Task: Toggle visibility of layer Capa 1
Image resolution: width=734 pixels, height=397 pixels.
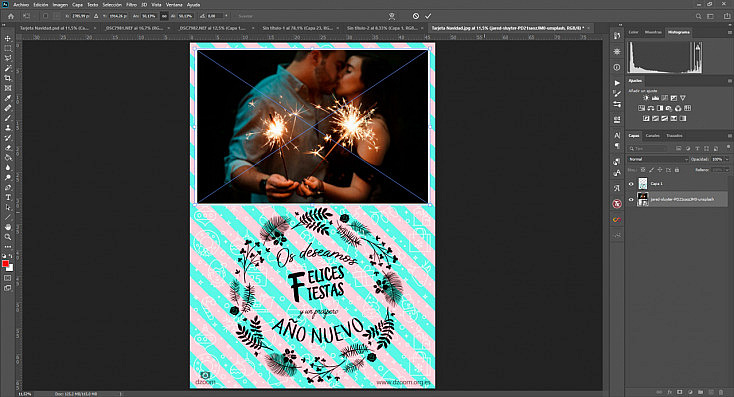Action: pos(631,184)
